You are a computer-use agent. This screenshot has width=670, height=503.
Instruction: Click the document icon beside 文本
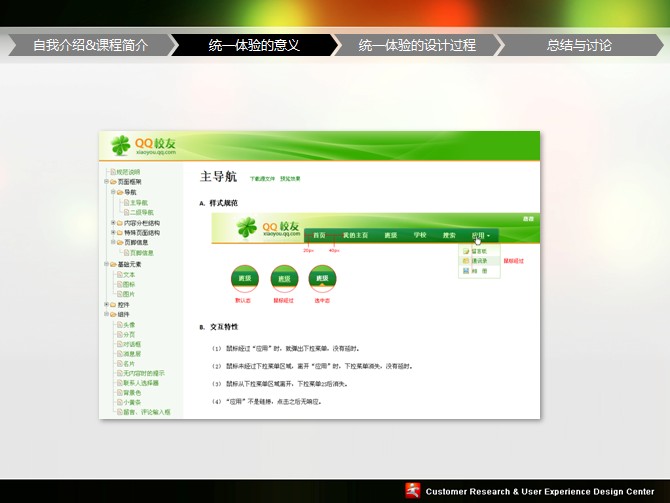click(x=120, y=274)
